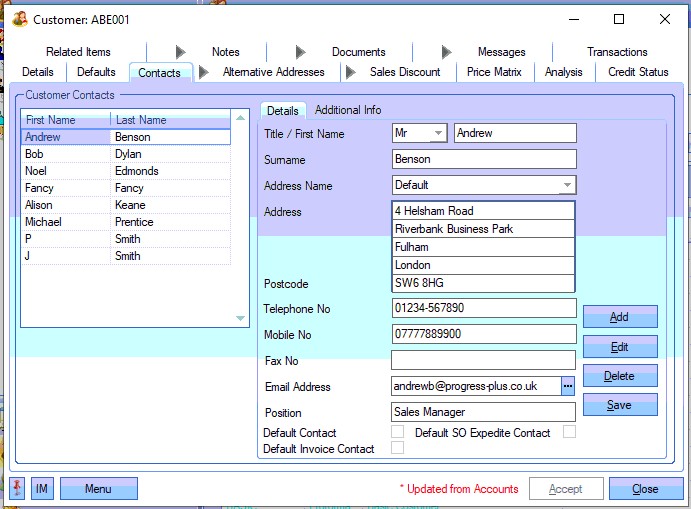This screenshot has height=509, width=691.
Task: Check the Default Invoice Contact box
Action: coord(397,448)
